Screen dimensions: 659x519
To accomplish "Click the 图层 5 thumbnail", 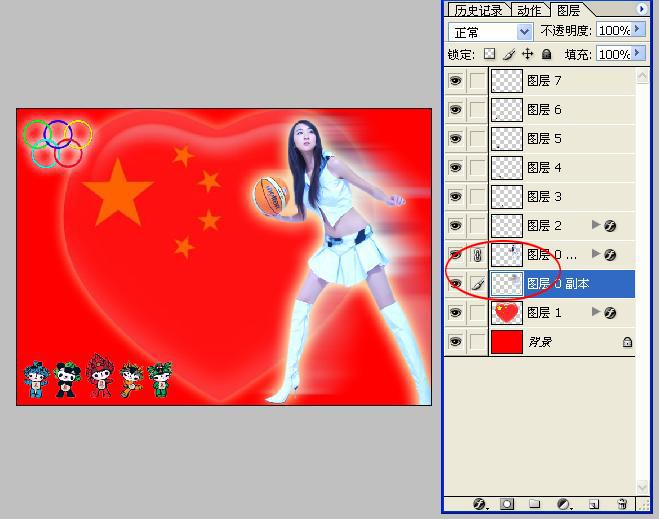I will click(x=507, y=139).
